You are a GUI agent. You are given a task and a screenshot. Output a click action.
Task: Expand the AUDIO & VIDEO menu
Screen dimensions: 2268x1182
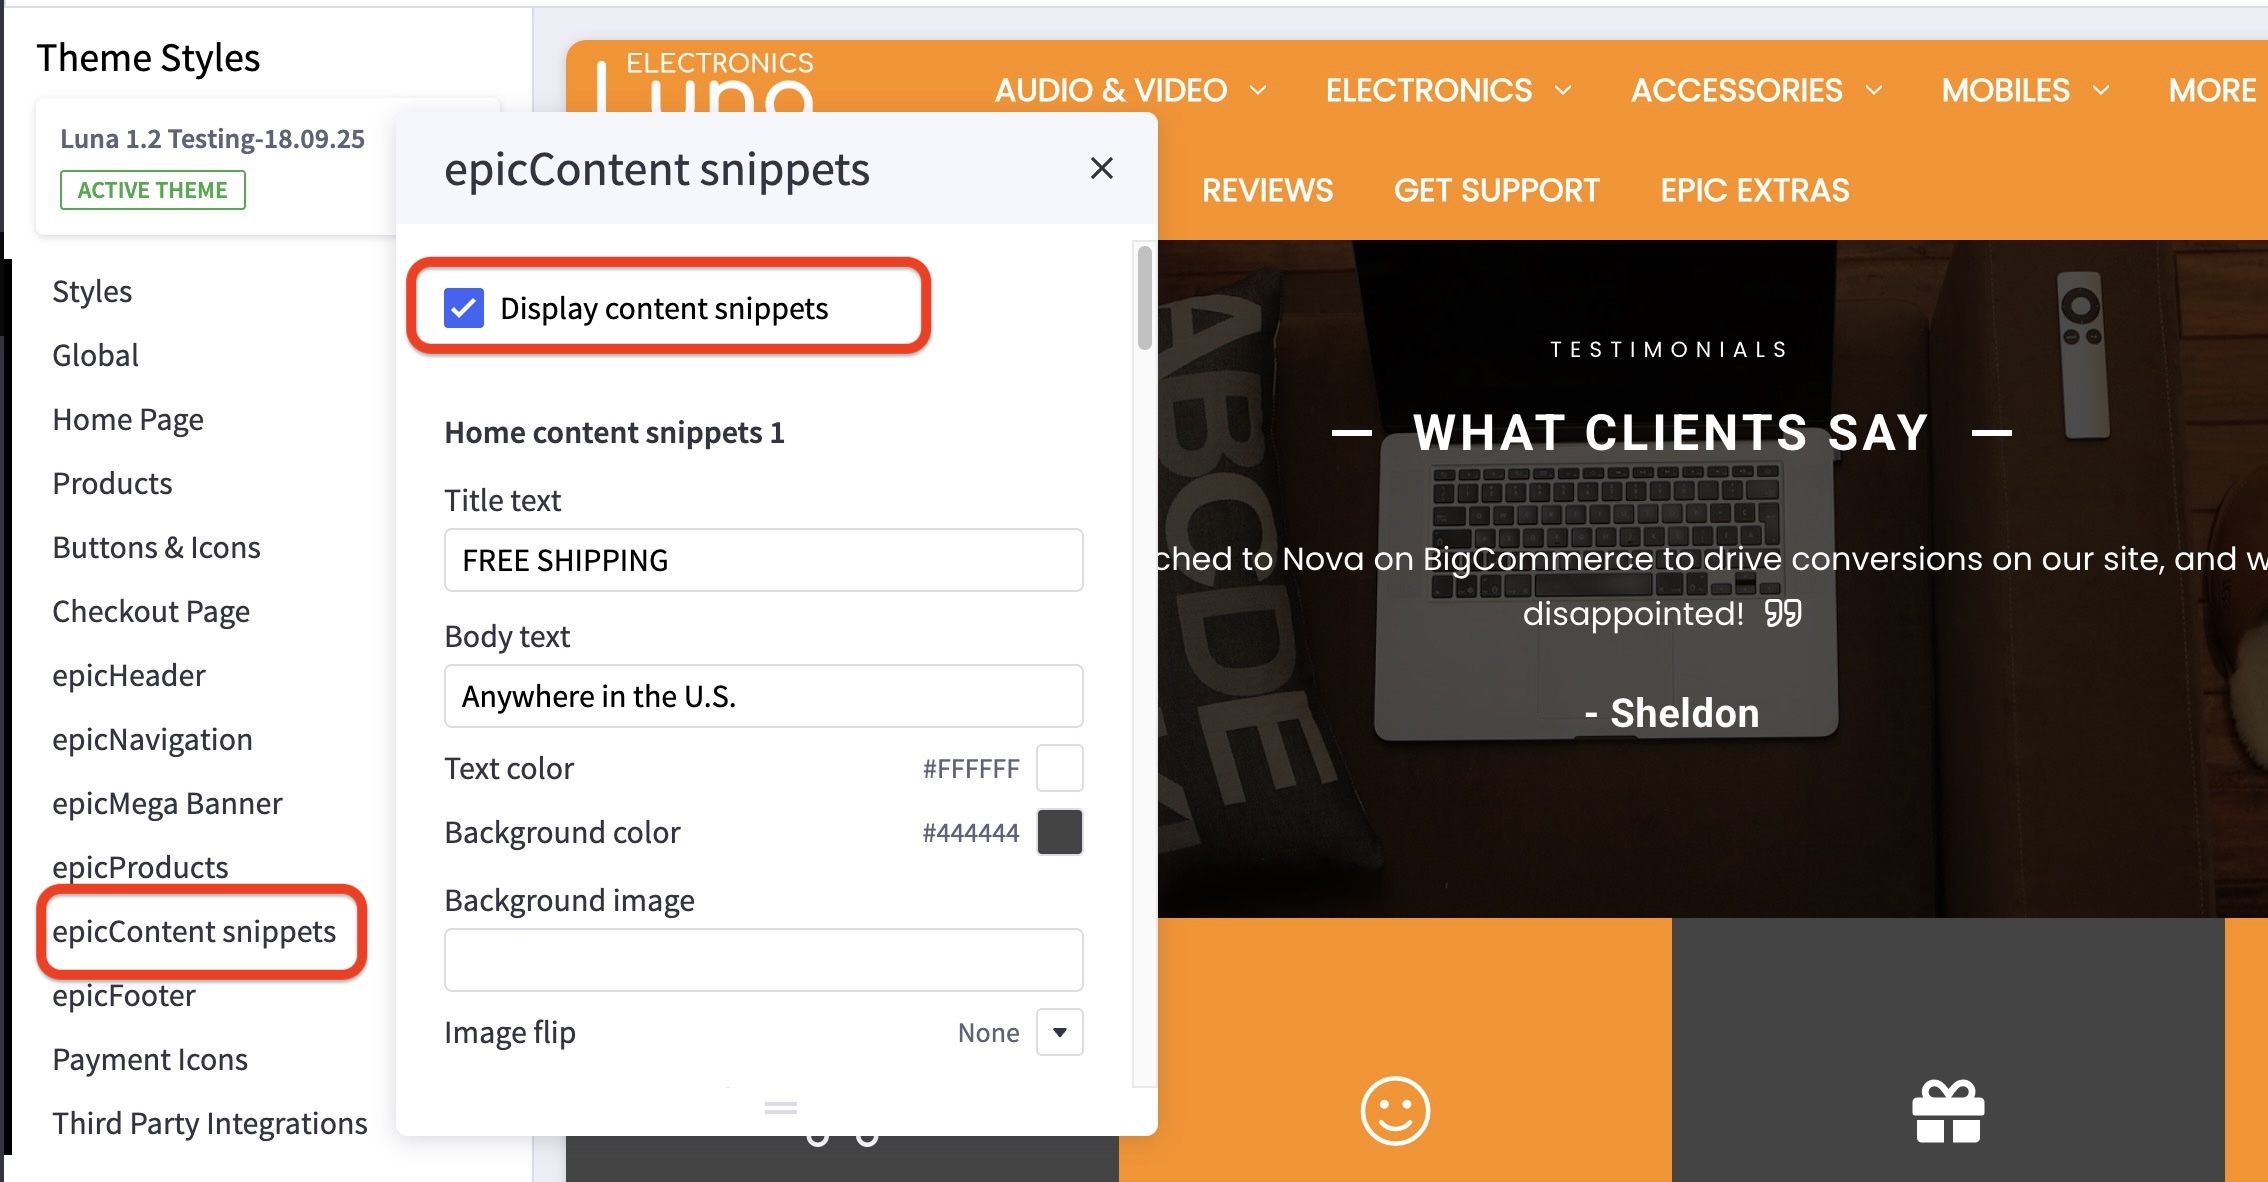(x=1111, y=90)
